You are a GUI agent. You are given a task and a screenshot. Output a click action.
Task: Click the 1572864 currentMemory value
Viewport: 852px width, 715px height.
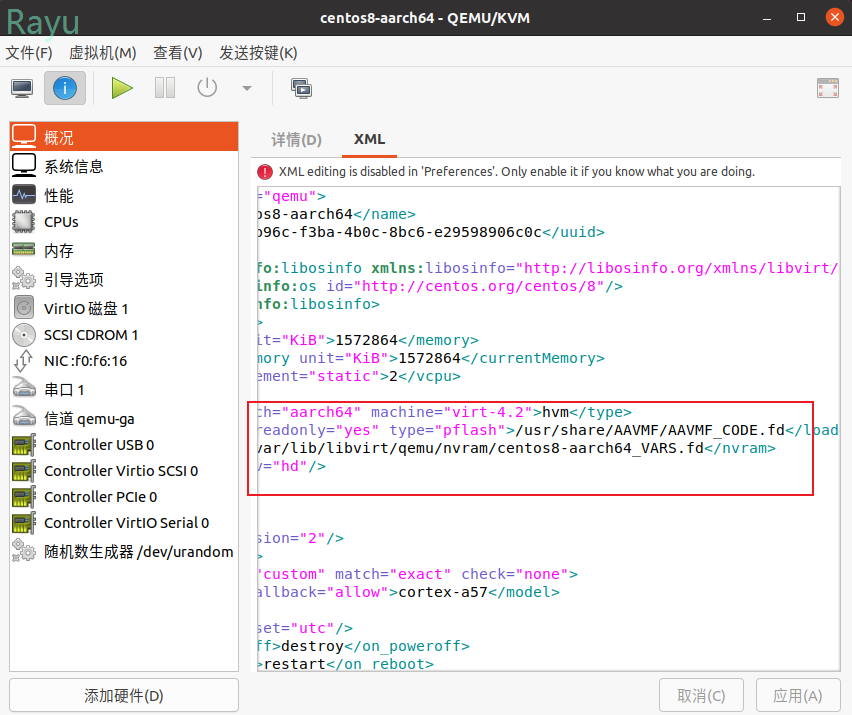[429, 359]
